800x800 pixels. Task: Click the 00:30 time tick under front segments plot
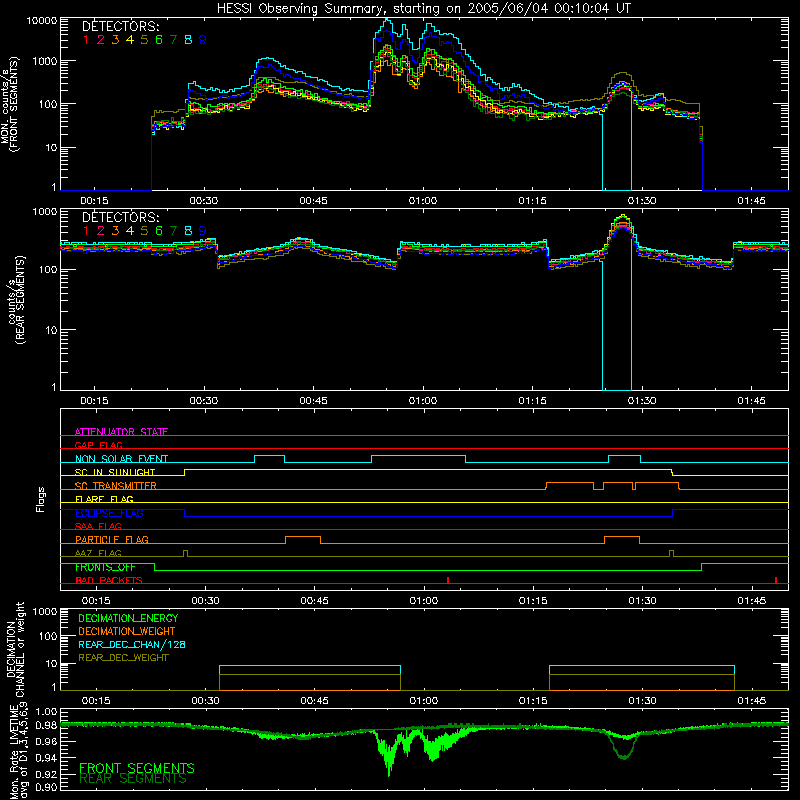click(204, 201)
